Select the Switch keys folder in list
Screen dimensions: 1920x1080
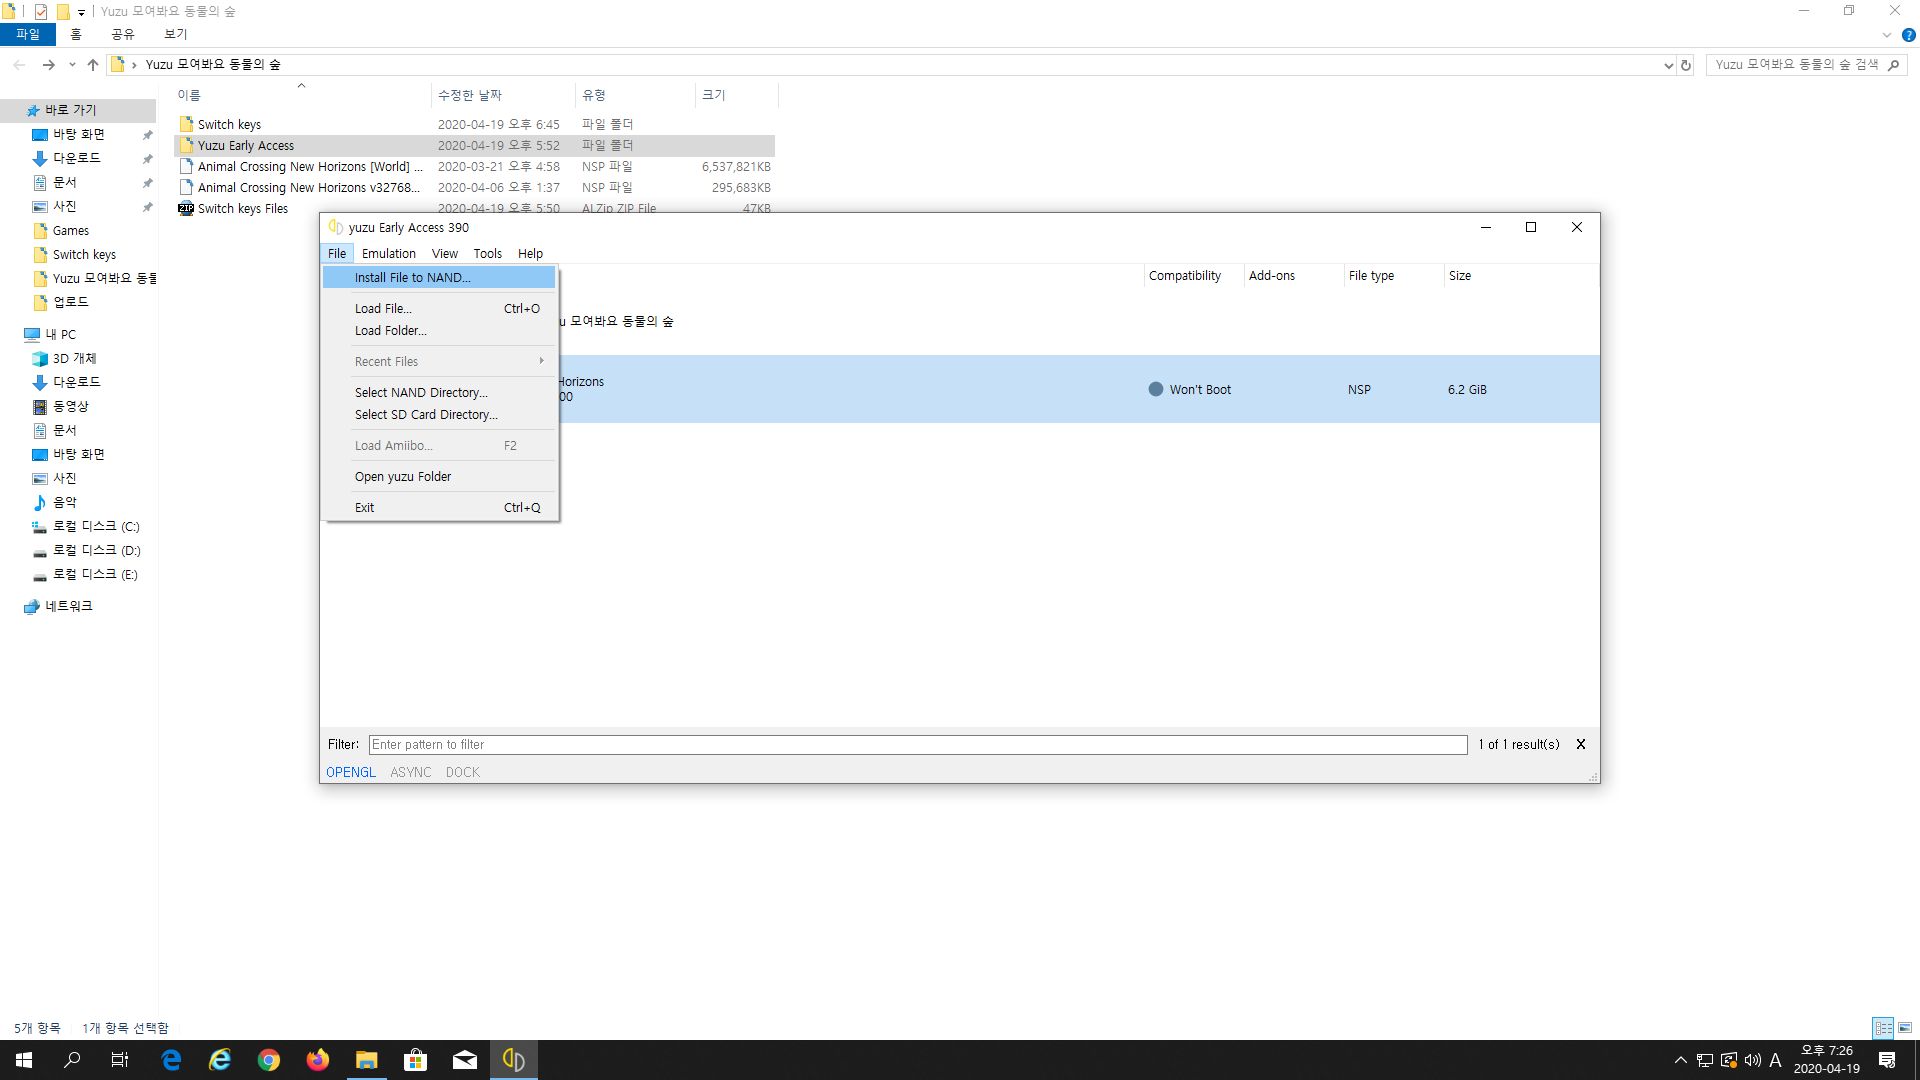coord(229,124)
